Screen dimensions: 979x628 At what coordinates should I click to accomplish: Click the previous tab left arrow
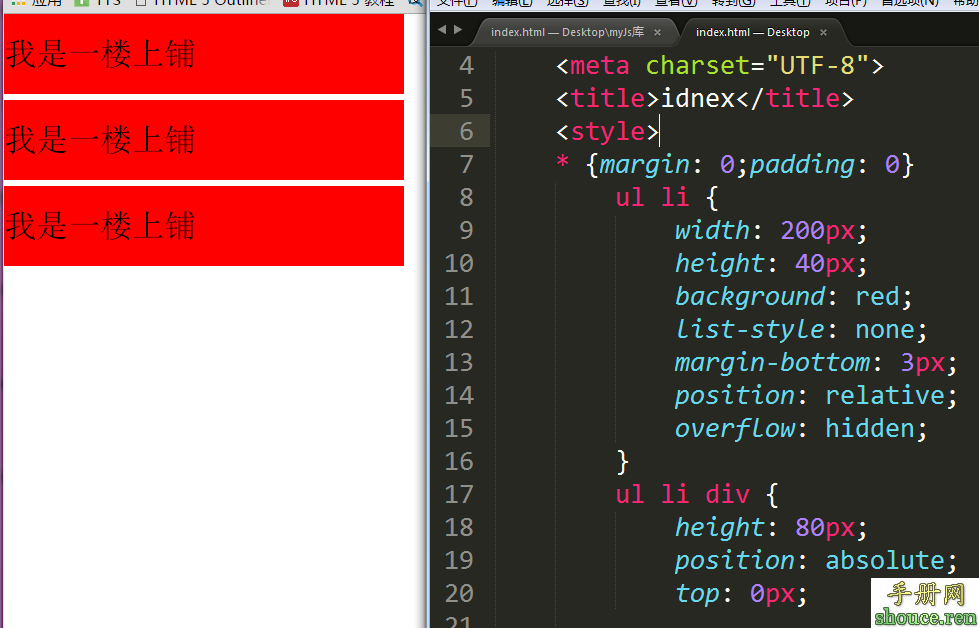click(x=443, y=30)
